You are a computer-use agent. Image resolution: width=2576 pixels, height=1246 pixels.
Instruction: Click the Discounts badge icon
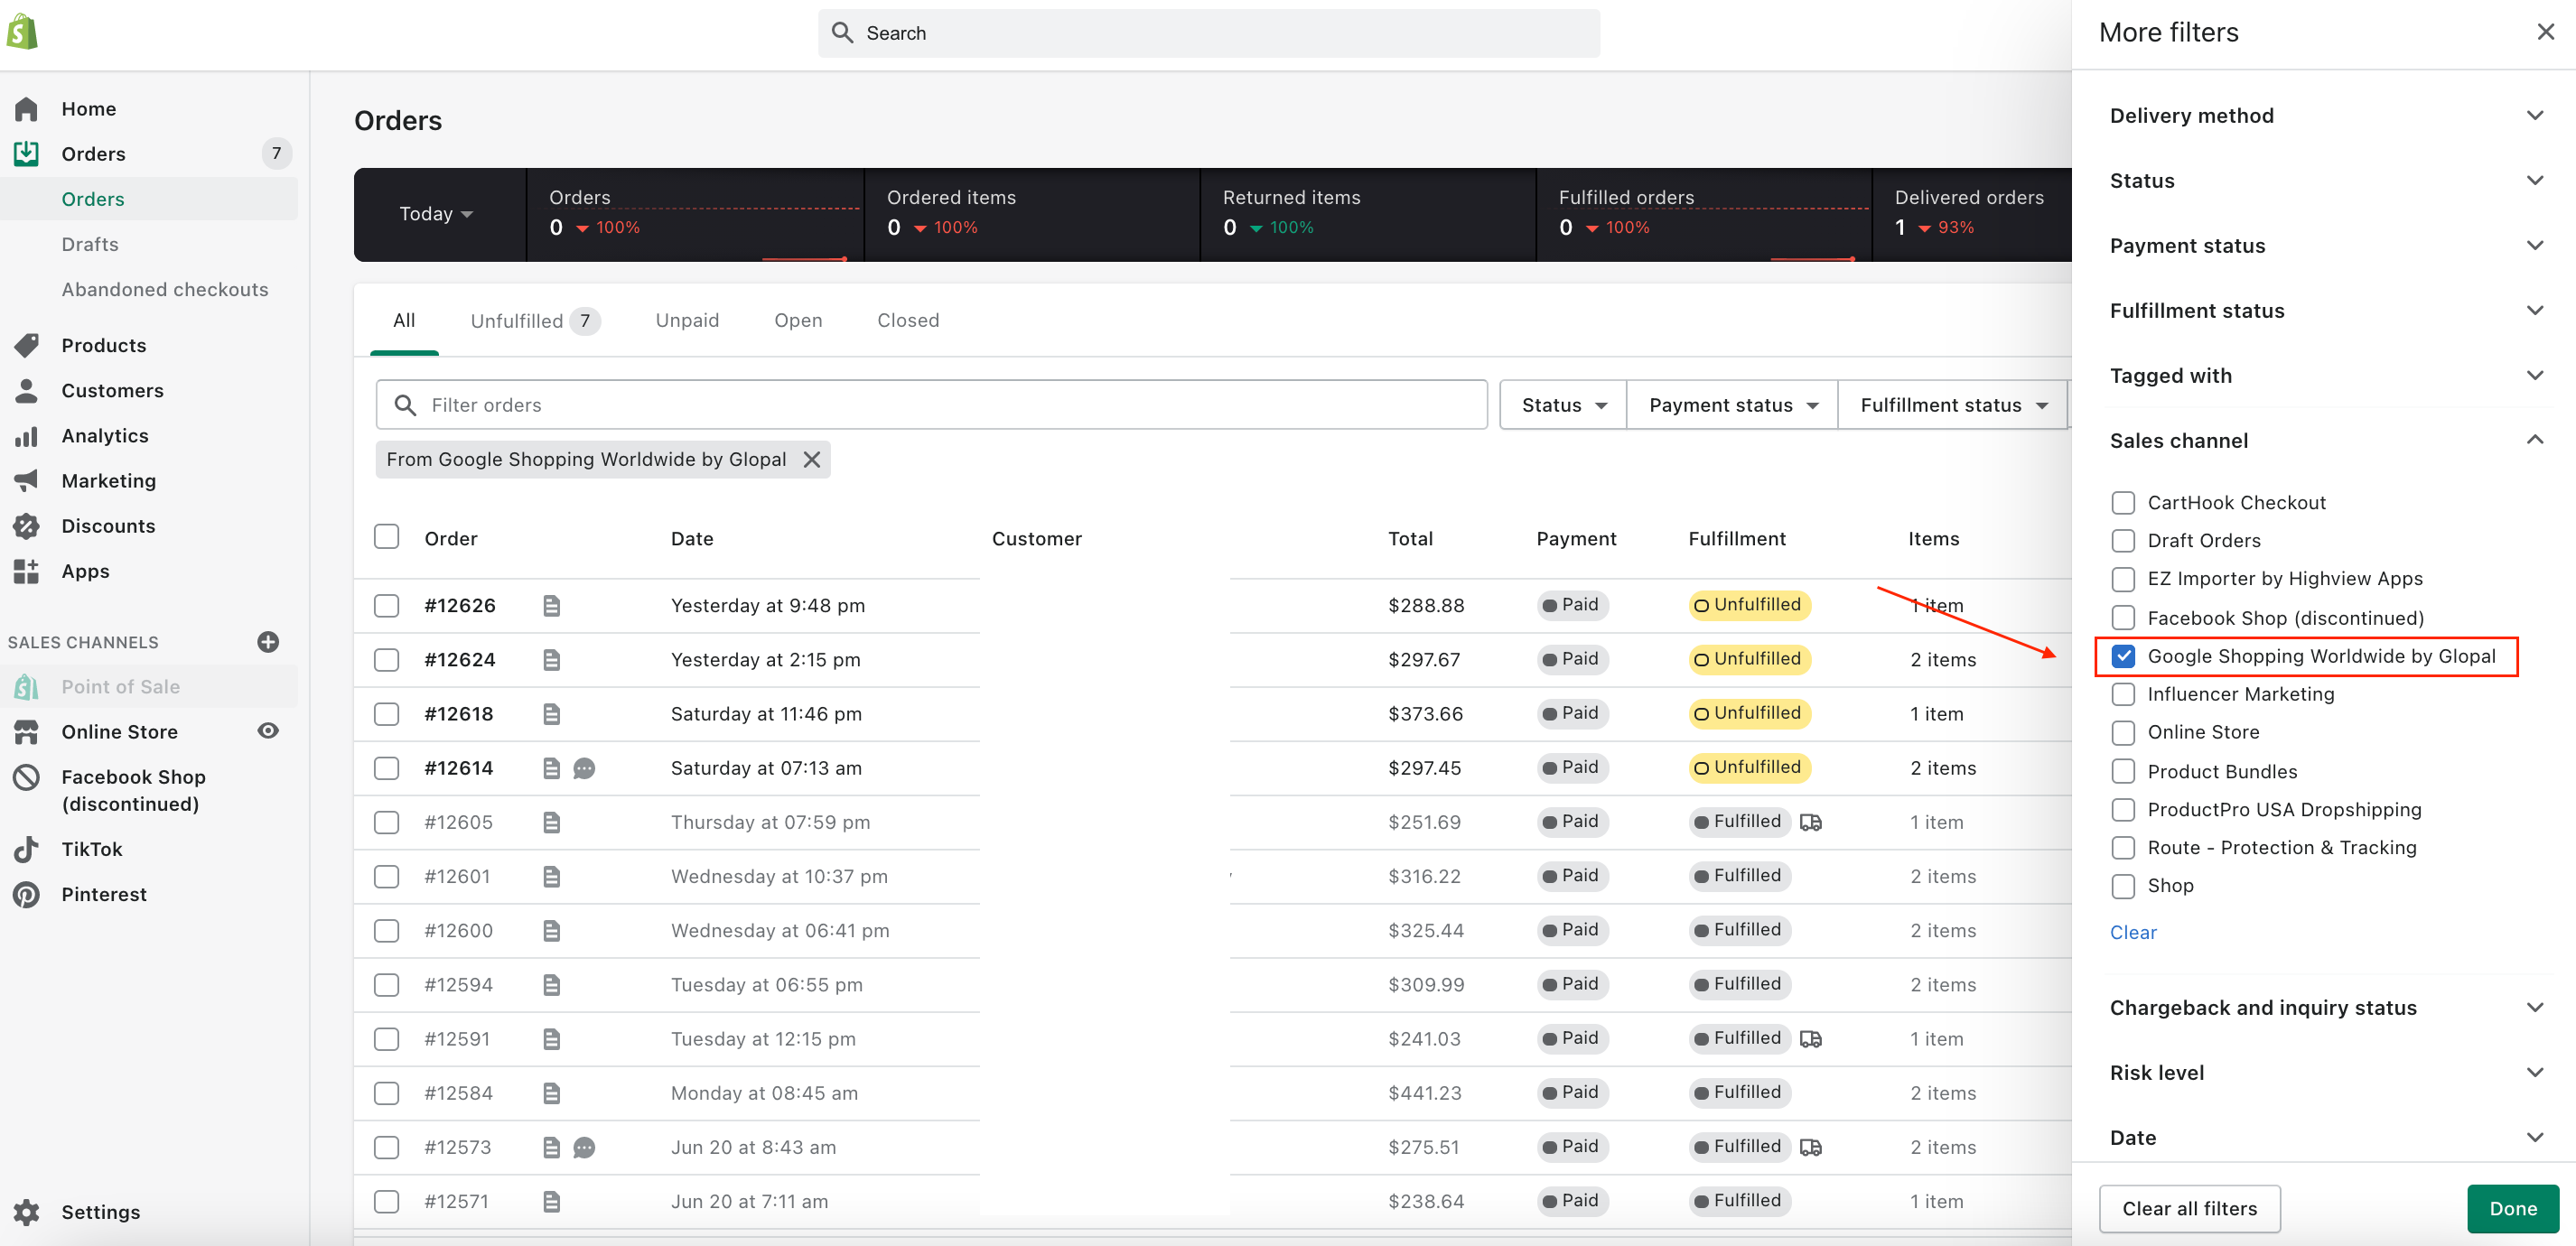pyautogui.click(x=26, y=526)
